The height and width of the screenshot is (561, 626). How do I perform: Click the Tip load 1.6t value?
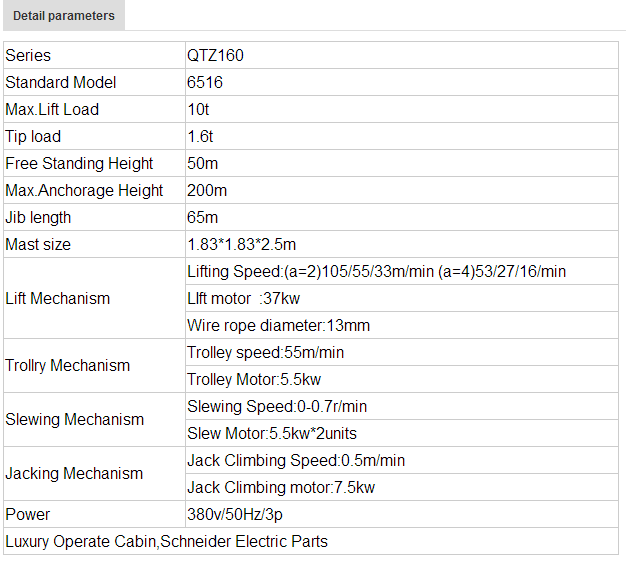coord(199,136)
